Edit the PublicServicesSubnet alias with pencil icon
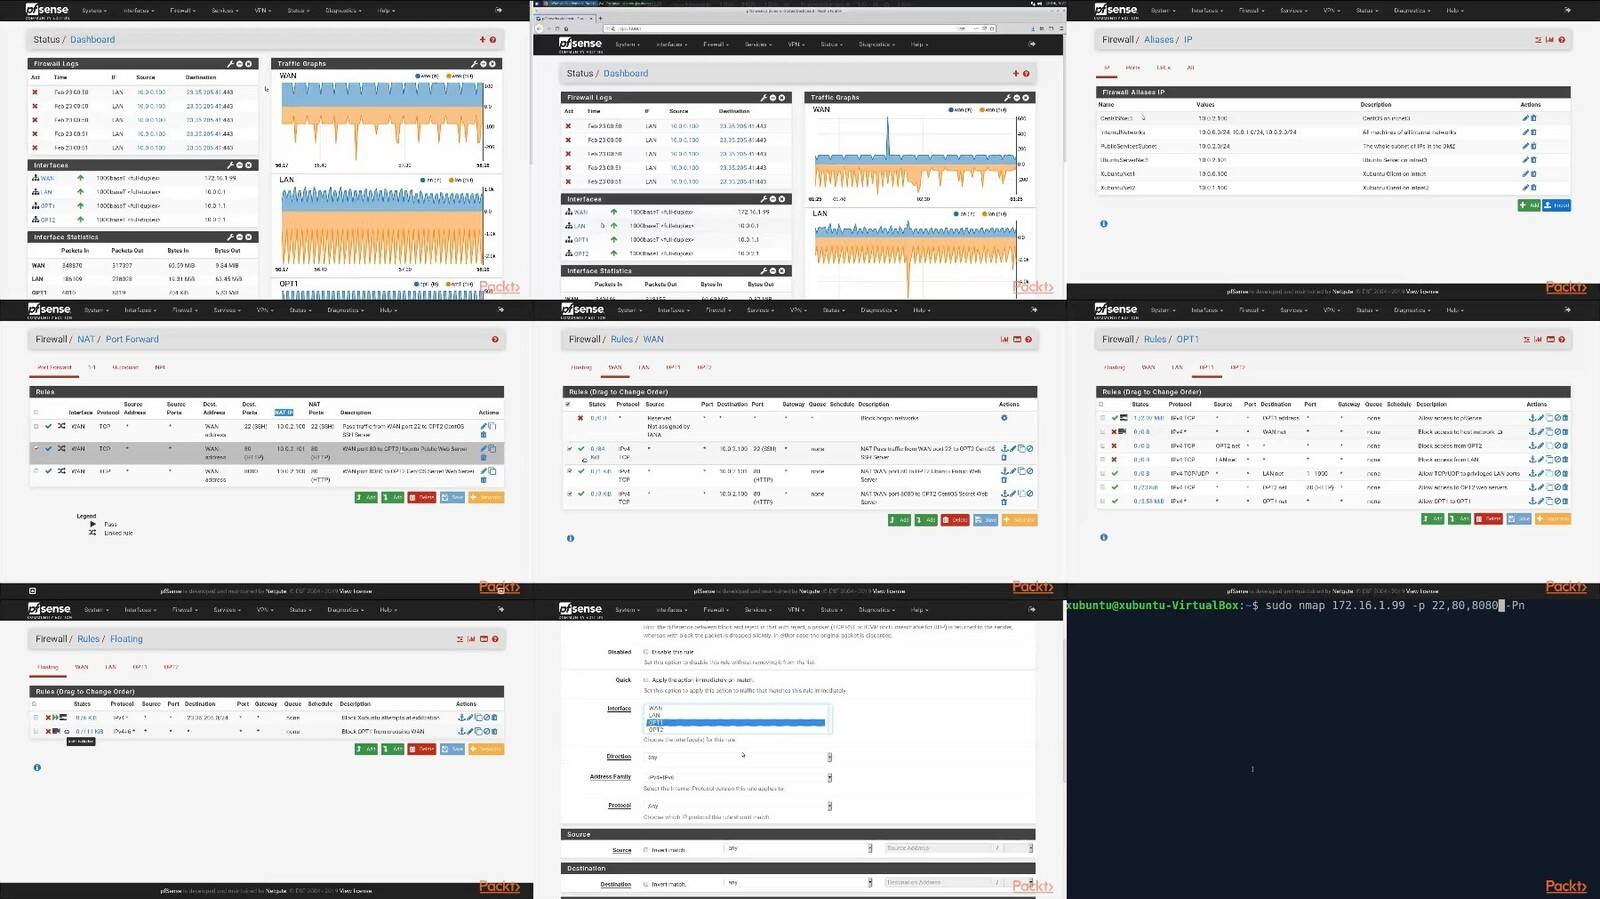The width and height of the screenshot is (1600, 899). (x=1526, y=146)
